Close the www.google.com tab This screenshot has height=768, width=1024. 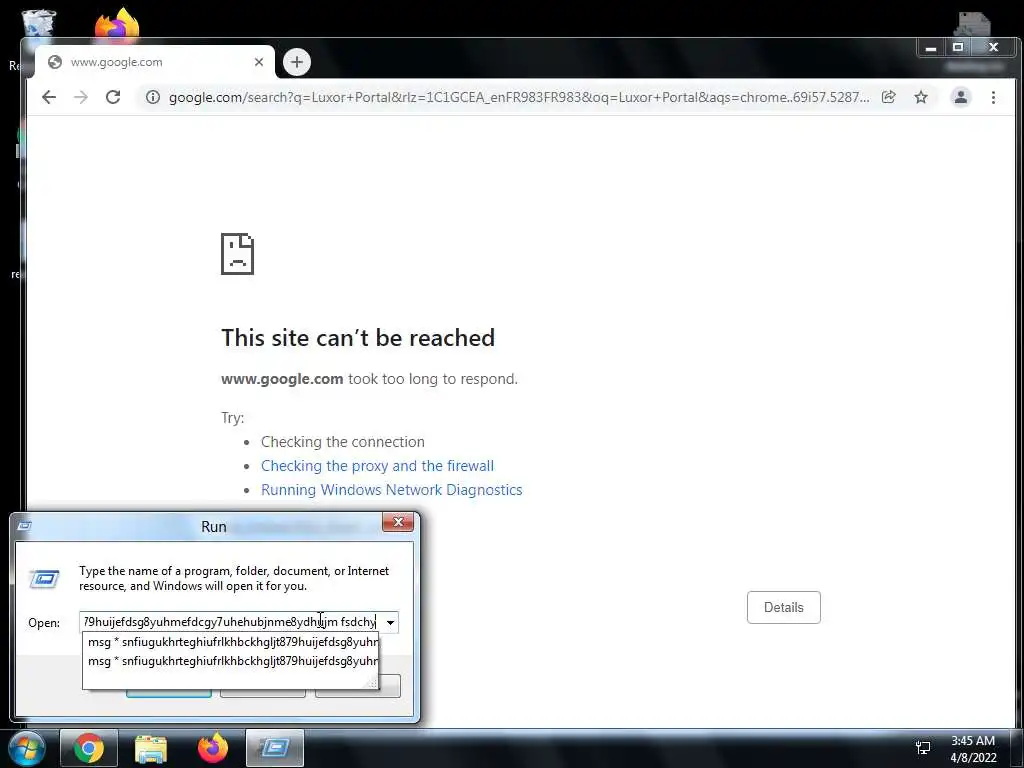coord(259,62)
